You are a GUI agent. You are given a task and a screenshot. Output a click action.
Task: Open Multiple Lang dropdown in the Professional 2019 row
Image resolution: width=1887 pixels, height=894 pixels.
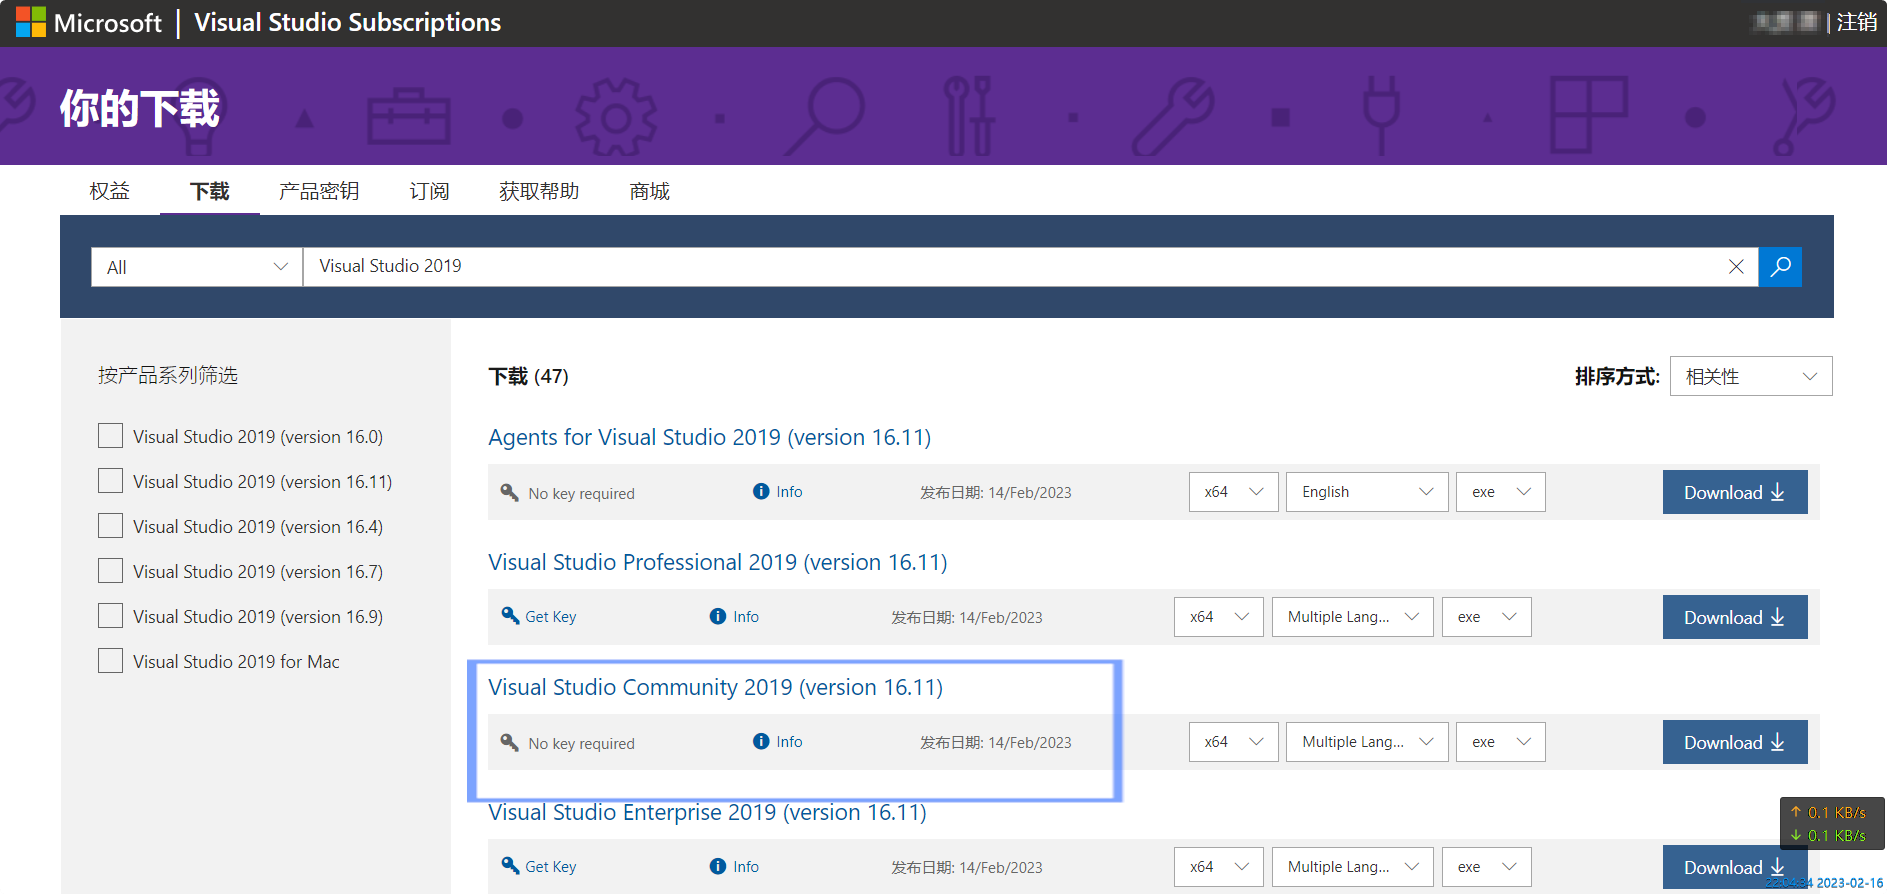[1353, 617]
